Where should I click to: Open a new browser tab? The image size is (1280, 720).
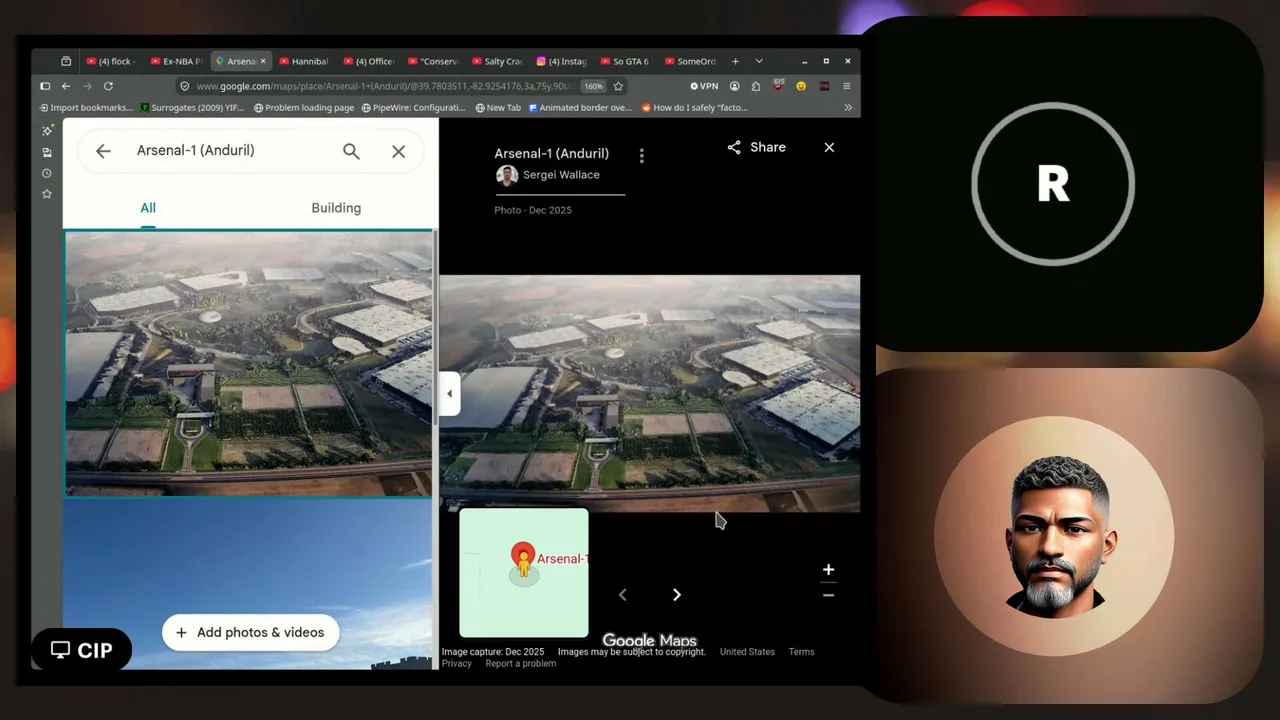[735, 61]
